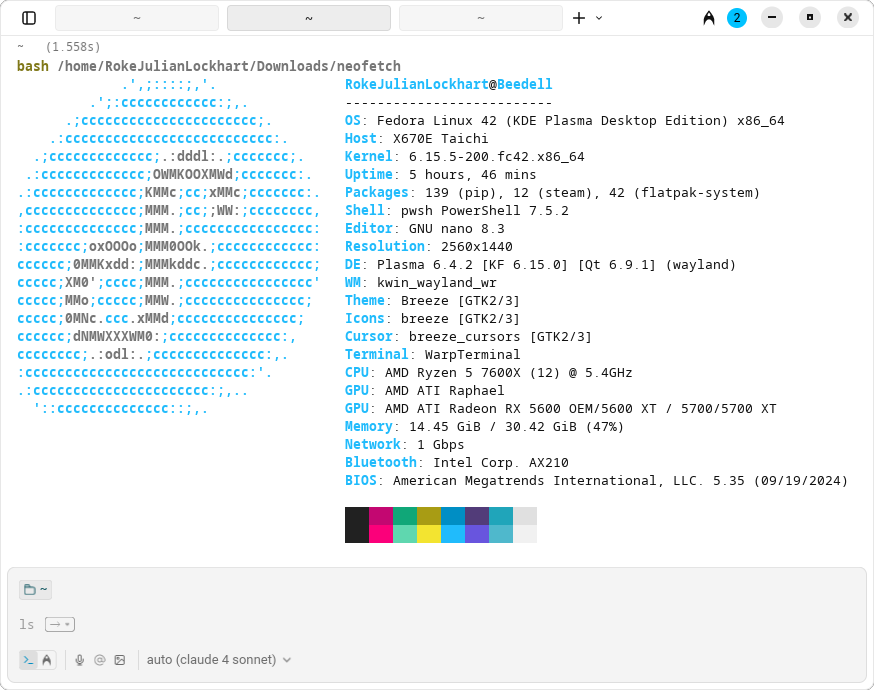This screenshot has width=874, height=690.
Task: Click the BIOS line American Megatrends
Action: (x=596, y=480)
